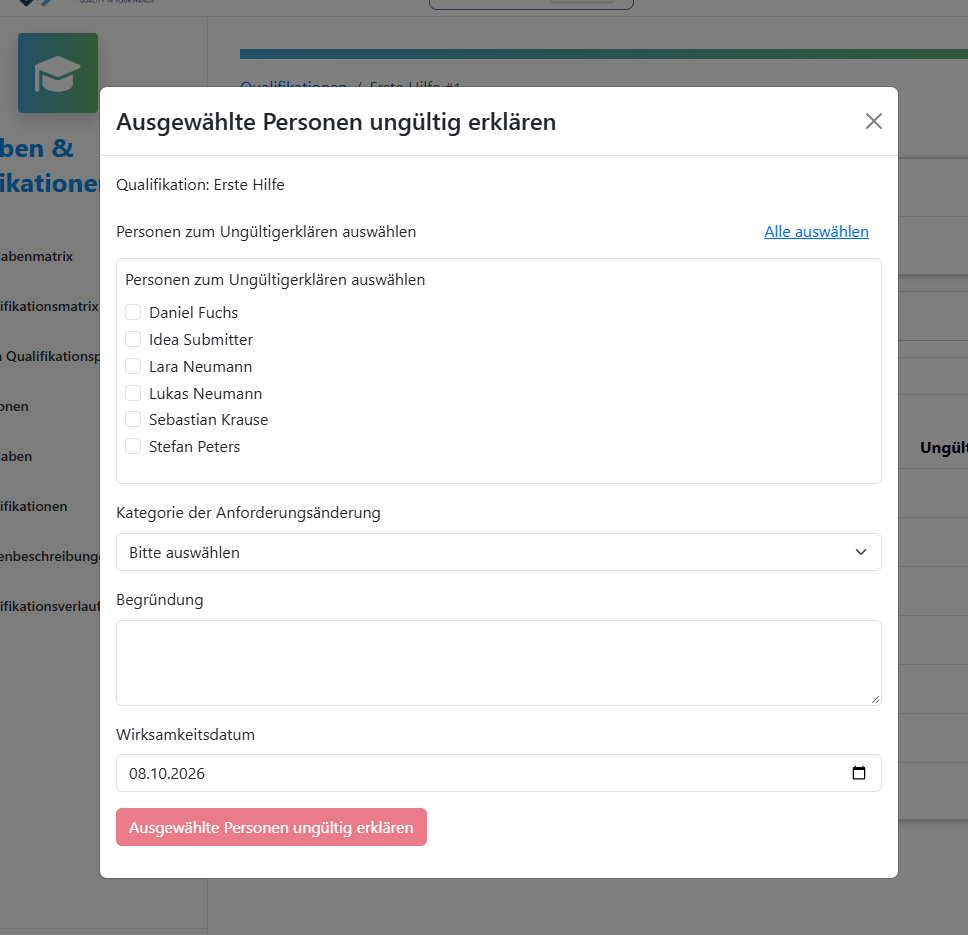Open the Kategorie der Anforderungsänderung dropdown
The image size is (968, 935).
click(498, 552)
